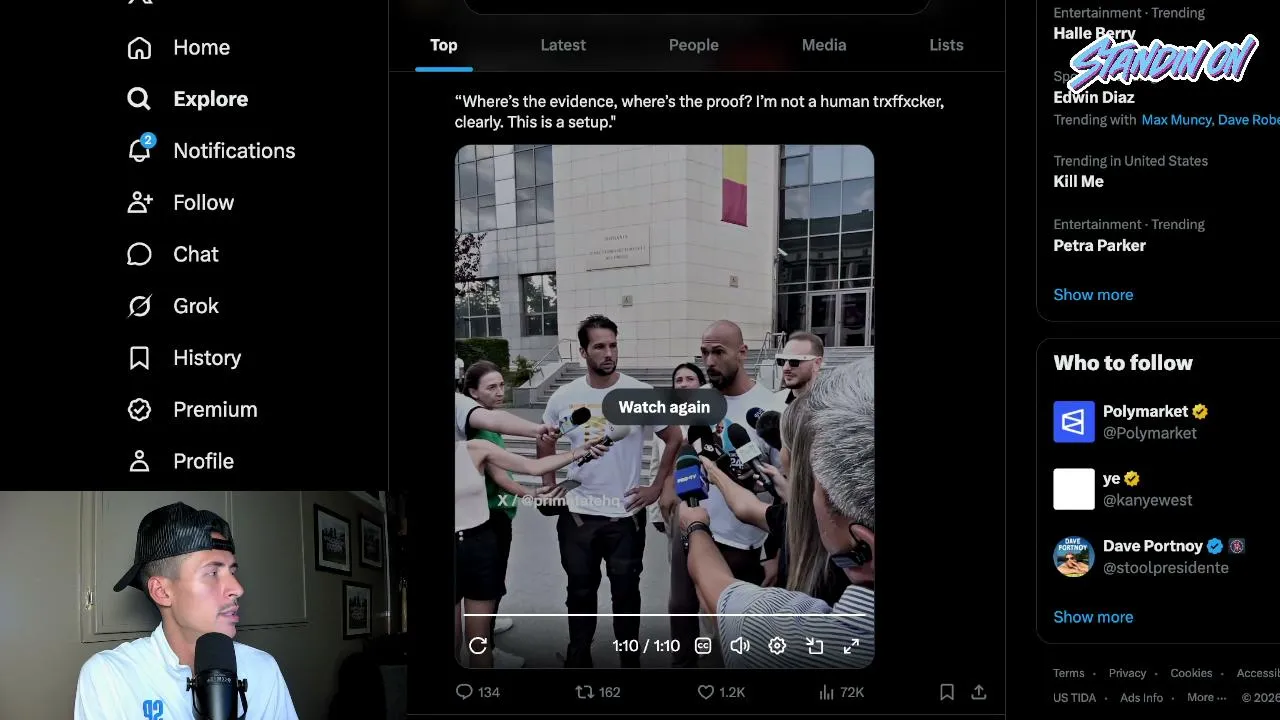The width and height of the screenshot is (1280, 720).
Task: Bookmark the post
Action: 947,692
